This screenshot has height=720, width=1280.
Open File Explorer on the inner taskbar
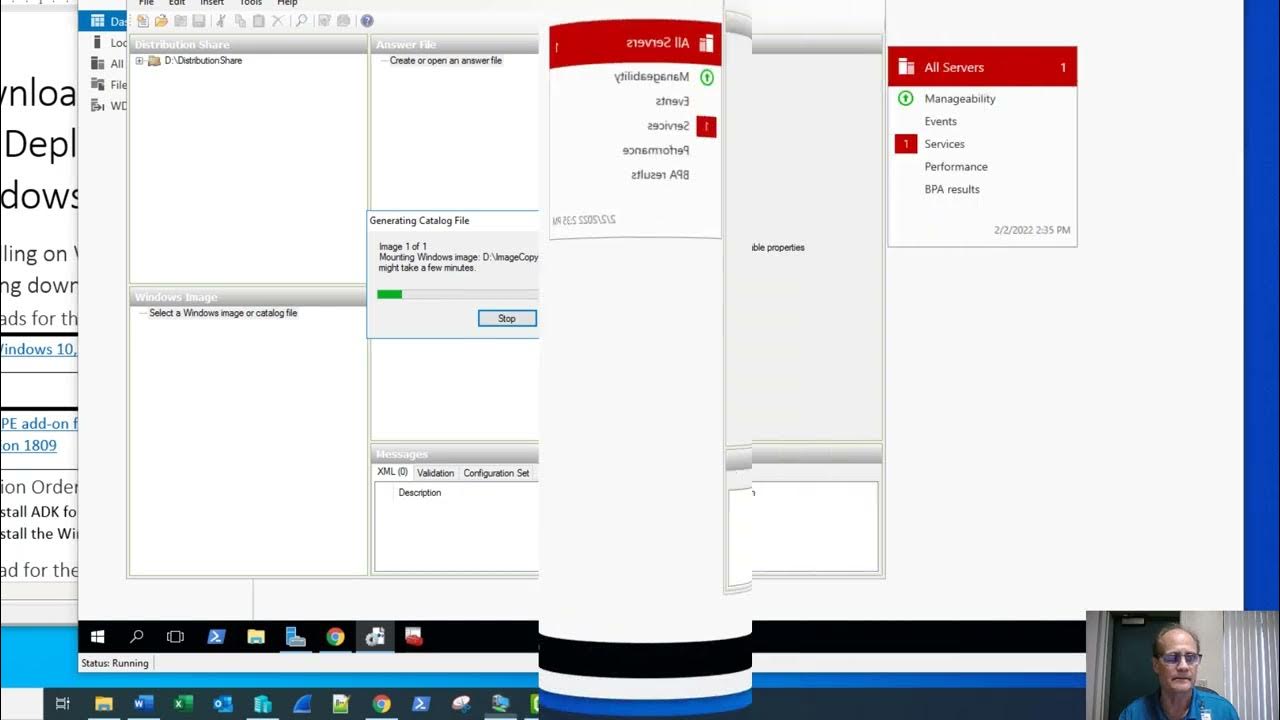coord(256,637)
